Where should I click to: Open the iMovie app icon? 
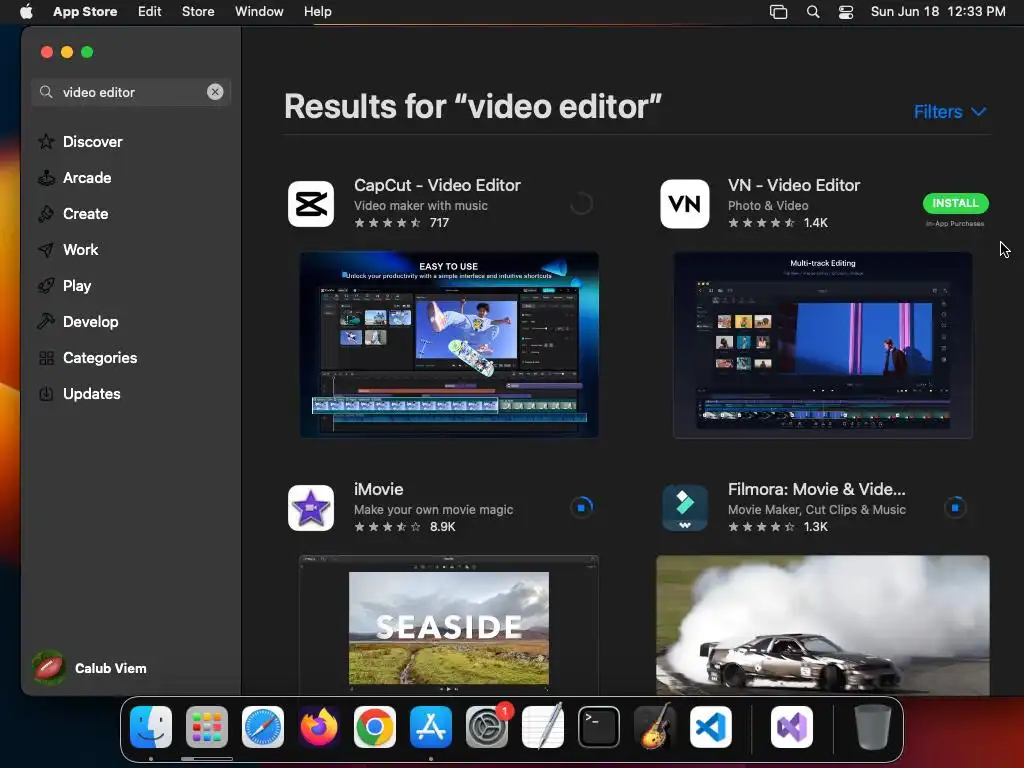point(311,507)
